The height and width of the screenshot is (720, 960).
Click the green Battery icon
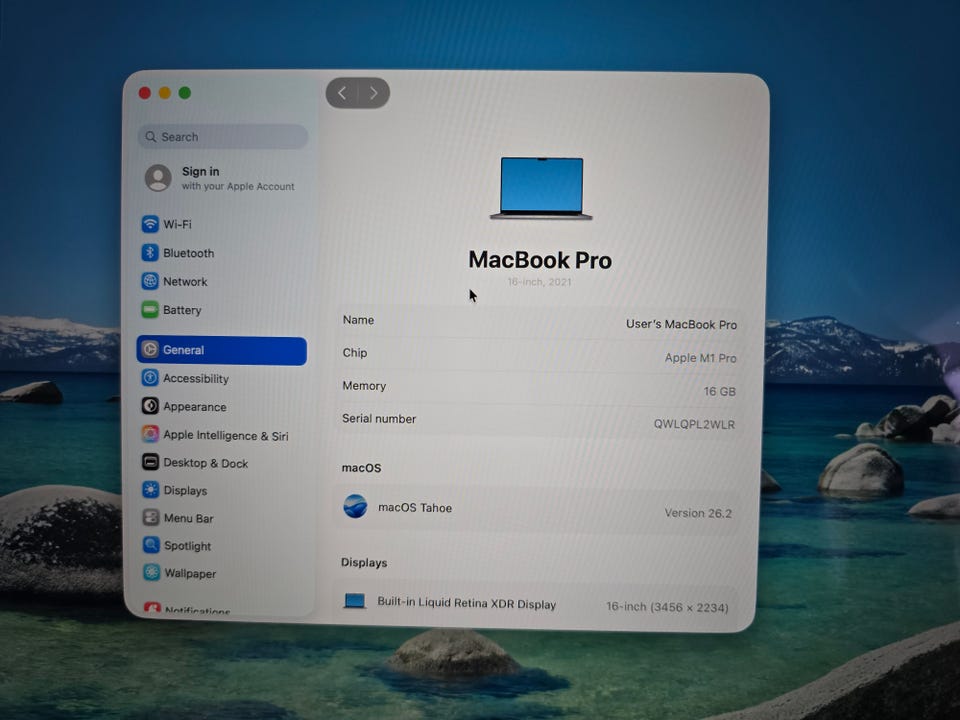click(150, 310)
